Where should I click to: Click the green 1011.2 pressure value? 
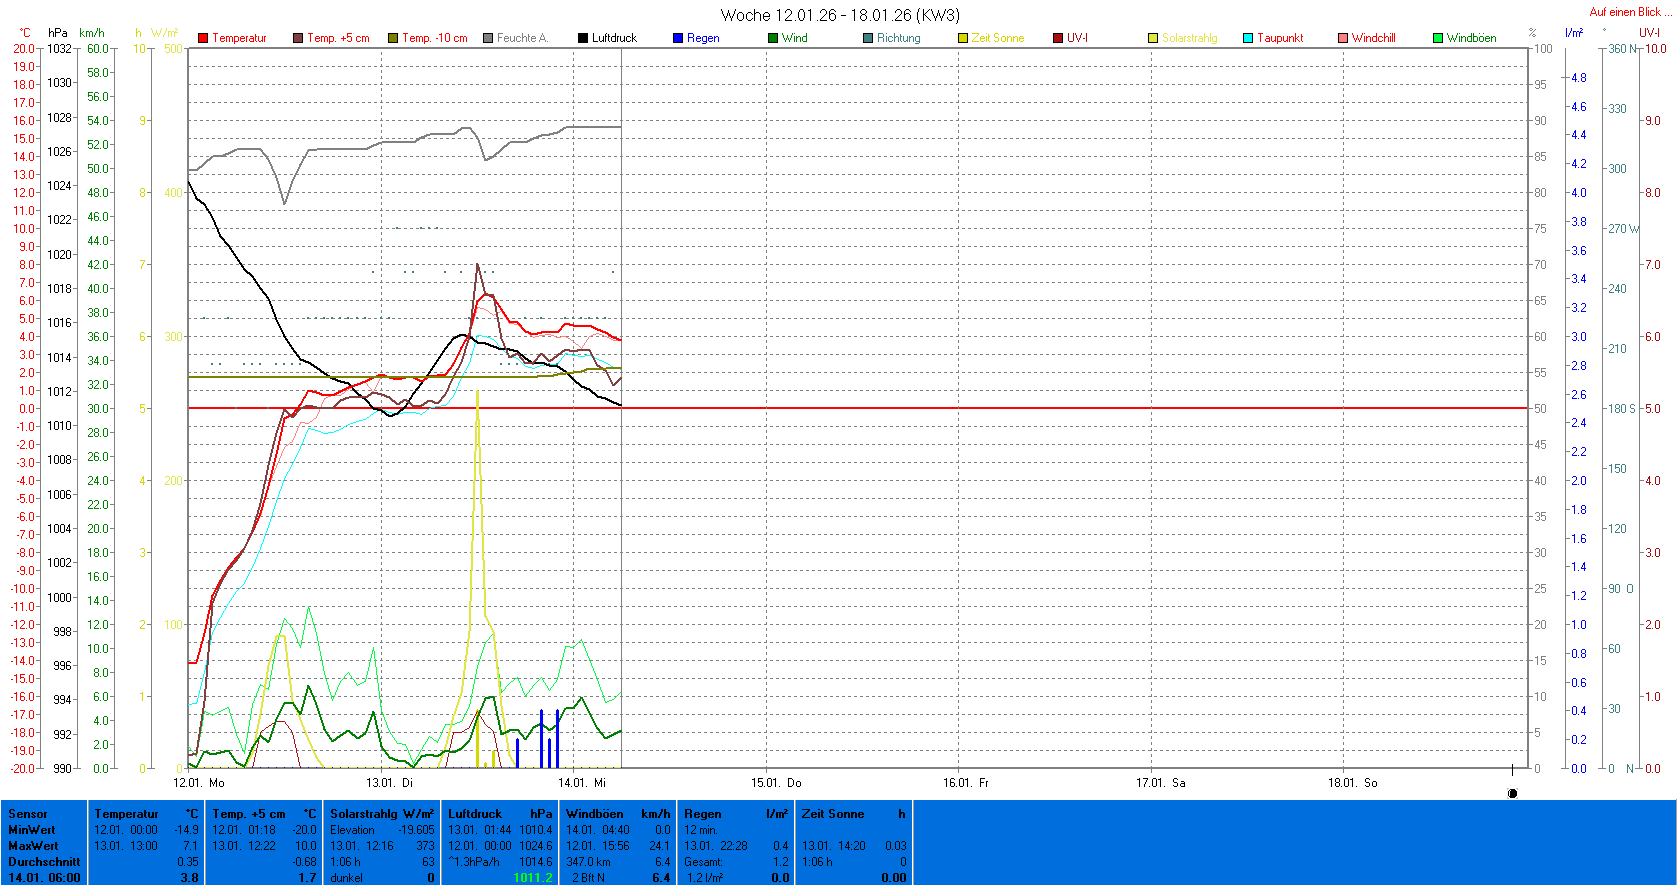[x=532, y=877]
